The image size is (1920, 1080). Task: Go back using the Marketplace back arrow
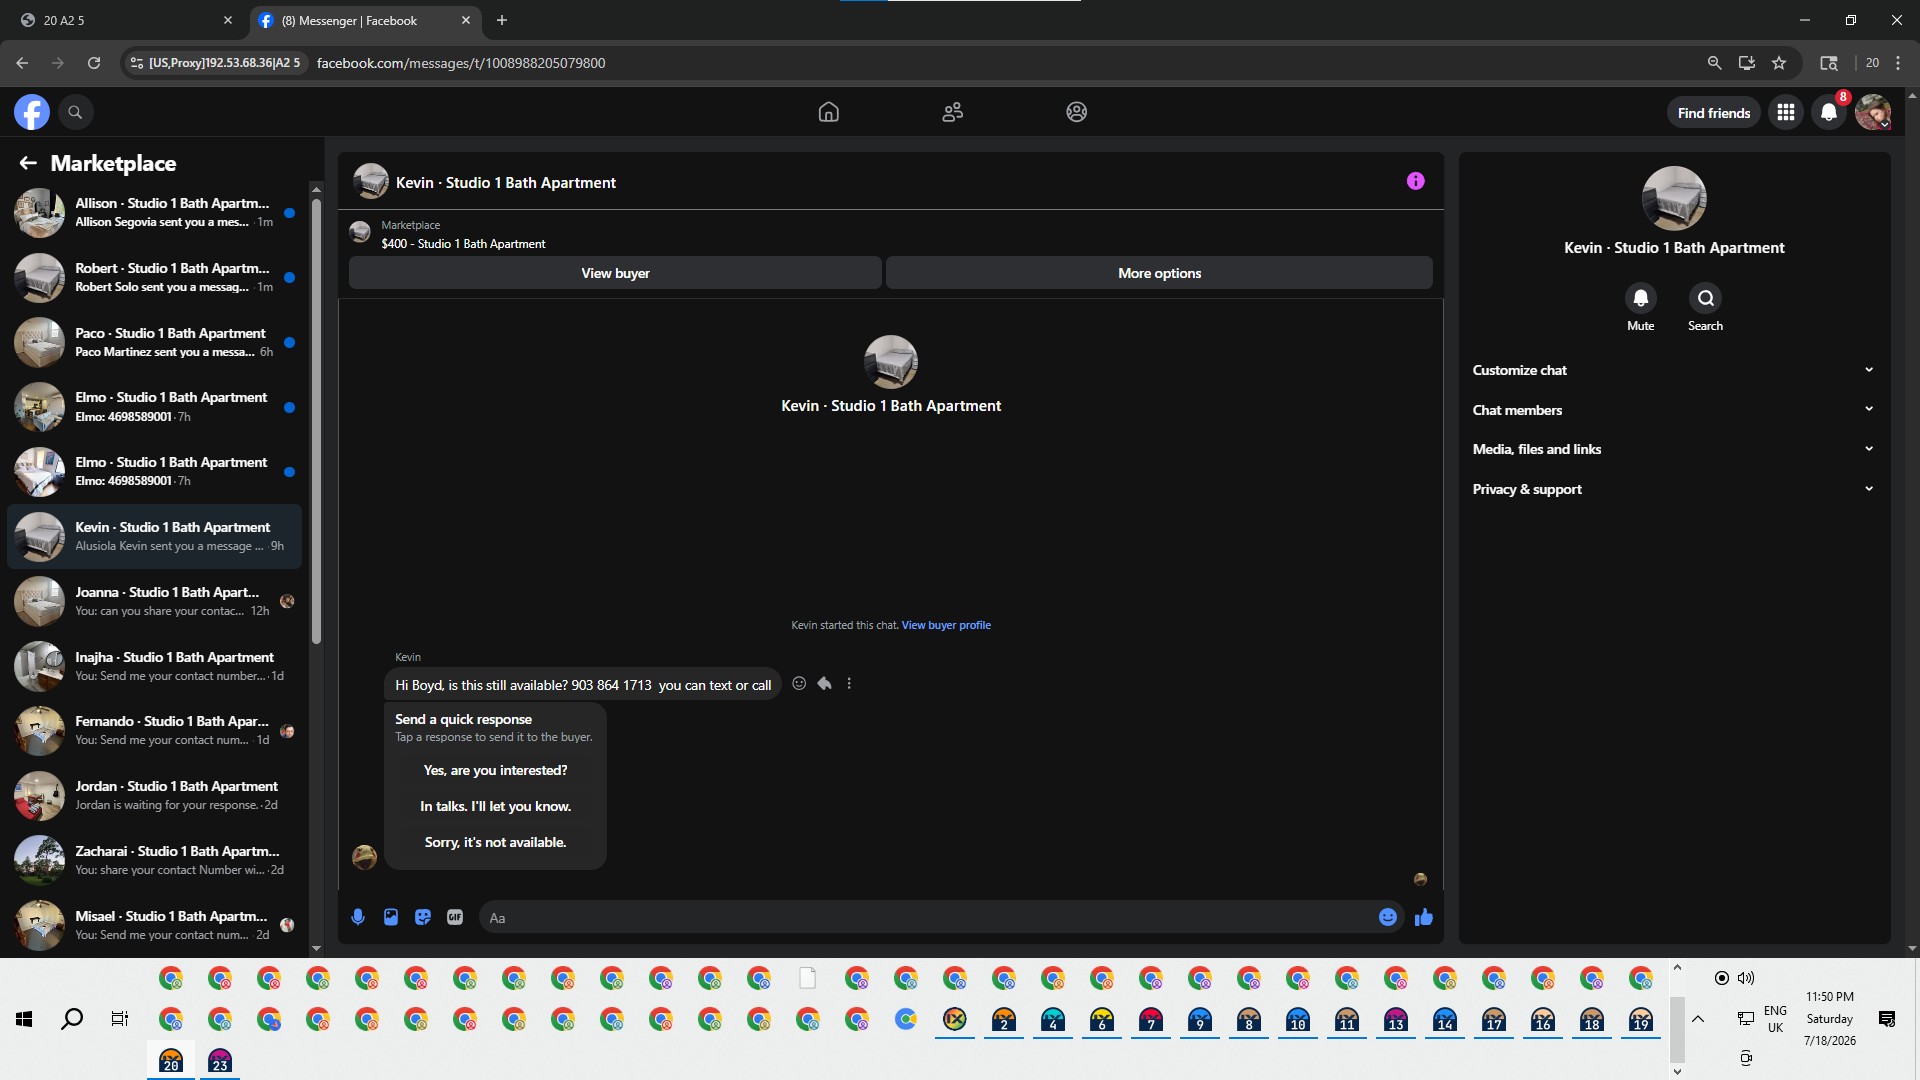[x=28, y=163]
